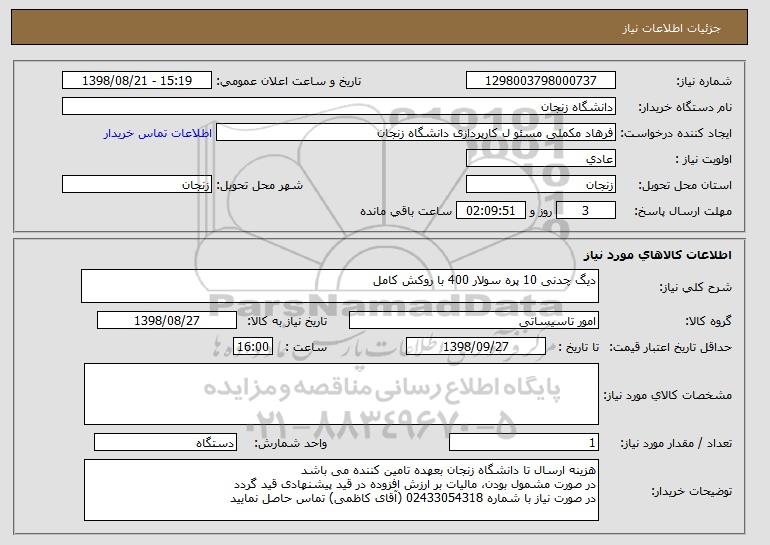Click the announcement date field 1398/08/21 - 15:19
The width and height of the screenshot is (770, 545).
(x=137, y=81)
